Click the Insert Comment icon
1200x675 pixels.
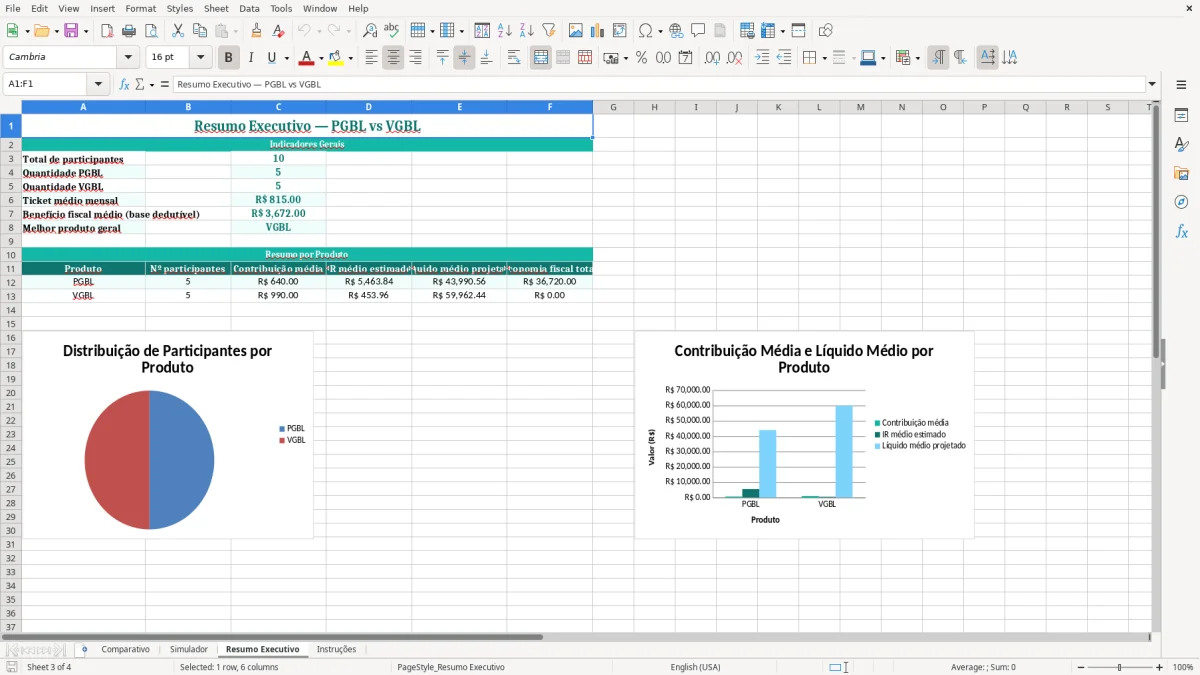[x=698, y=31]
